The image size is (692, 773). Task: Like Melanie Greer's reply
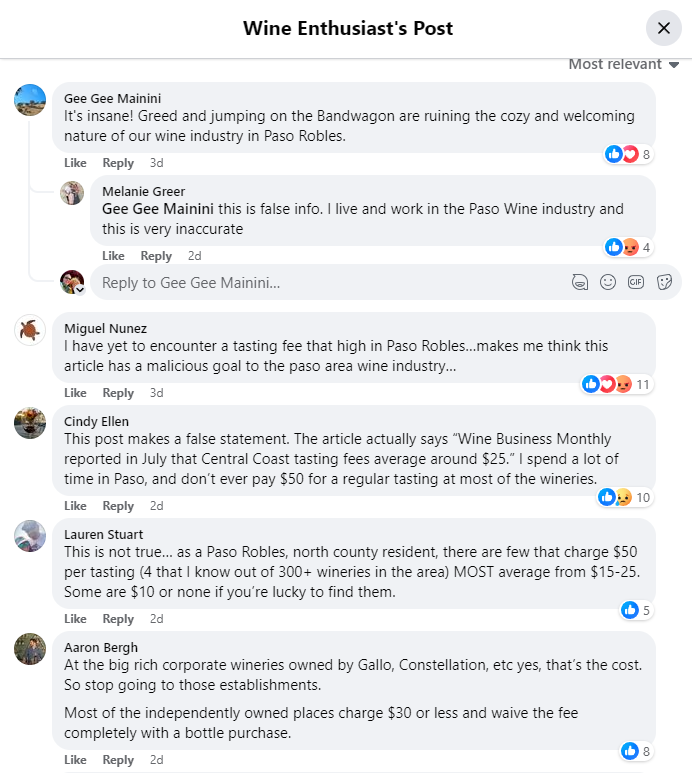(x=113, y=256)
